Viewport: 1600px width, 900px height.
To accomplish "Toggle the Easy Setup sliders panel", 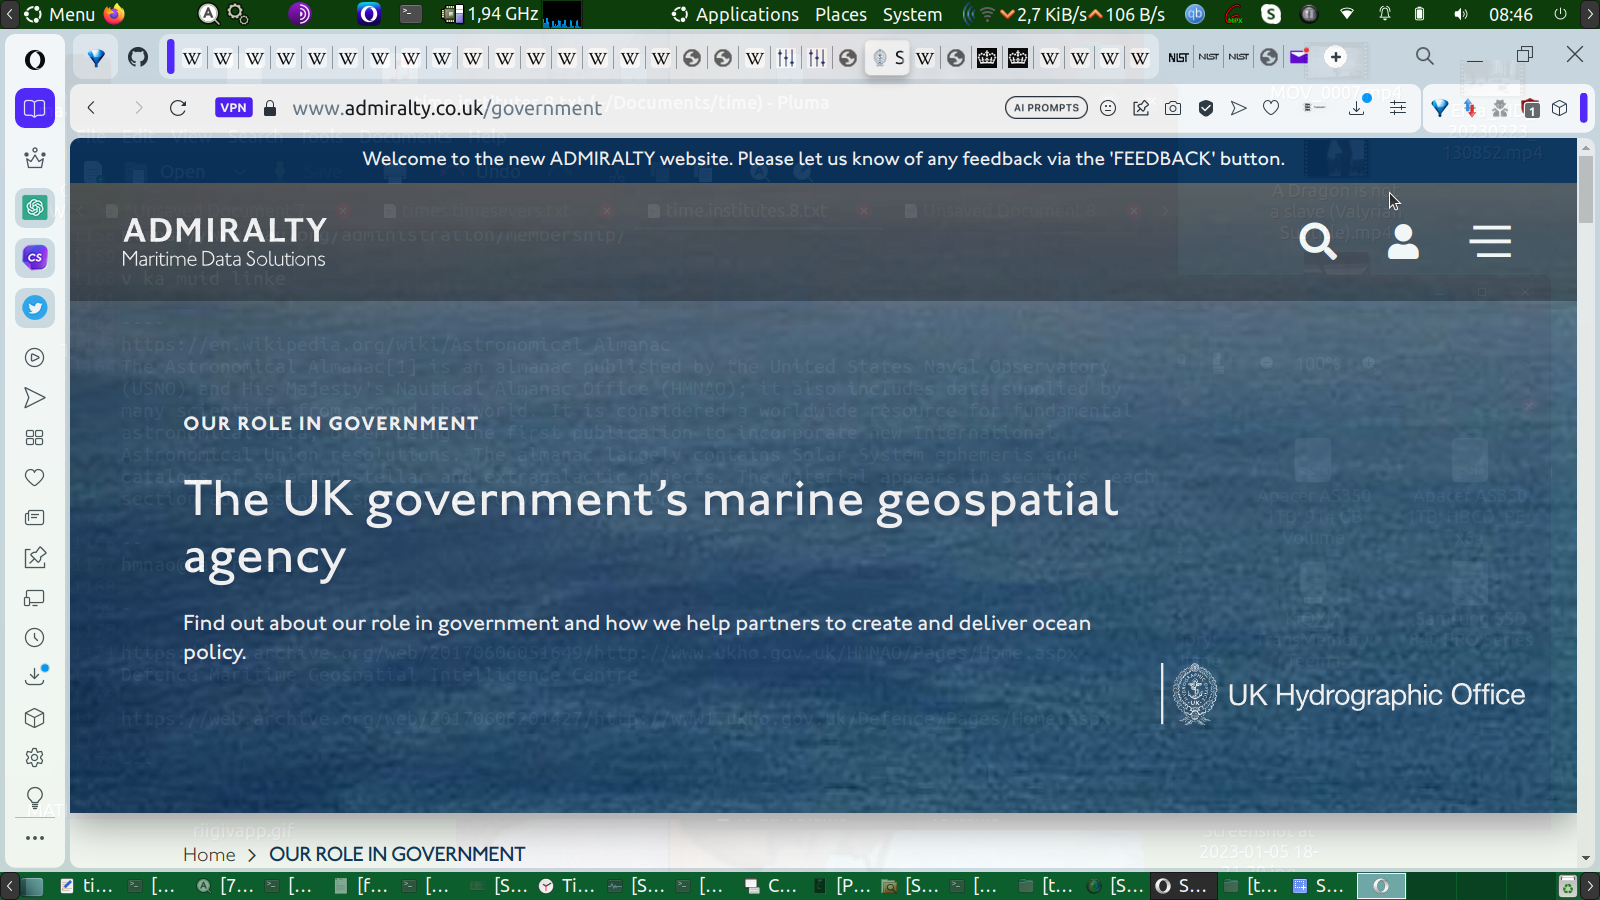I will (1398, 108).
